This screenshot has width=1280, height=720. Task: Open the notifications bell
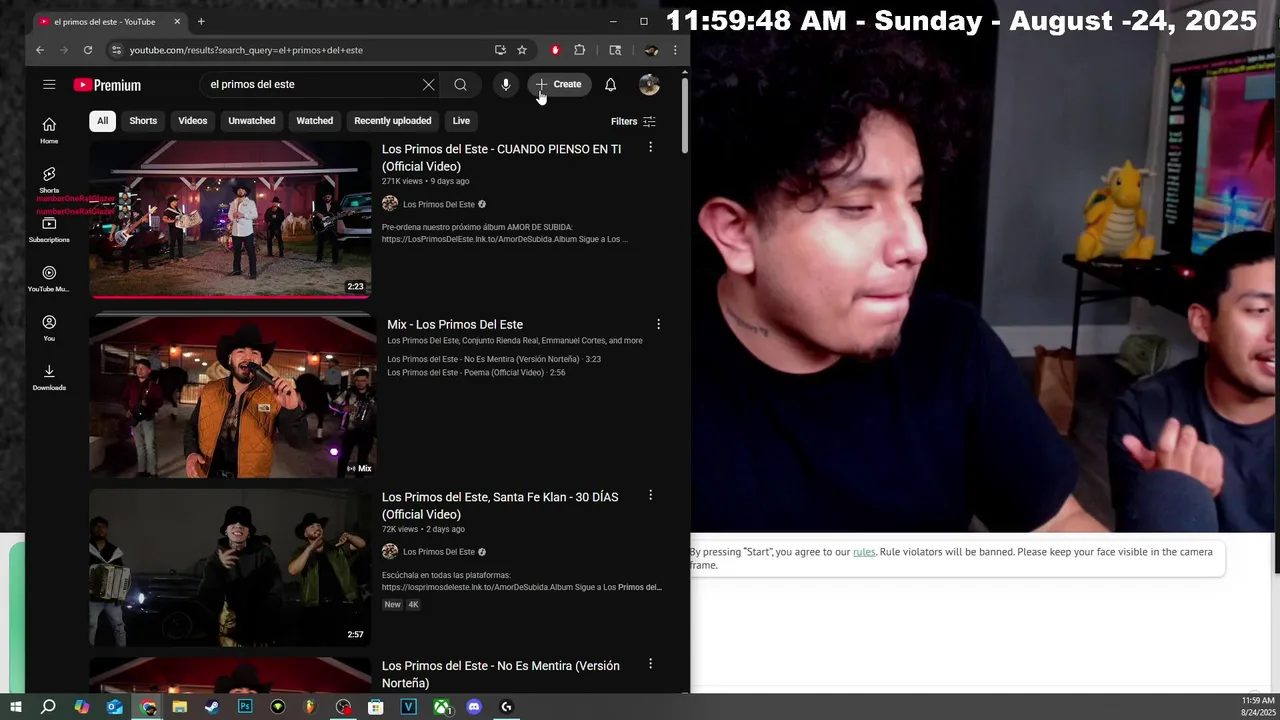[x=610, y=85]
